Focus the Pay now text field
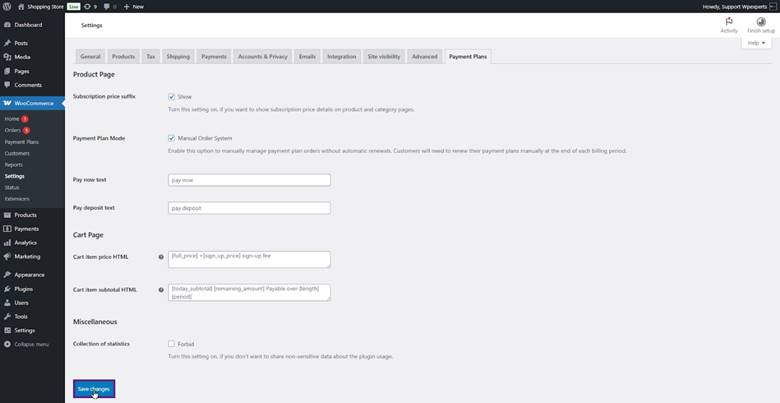This screenshot has width=780, height=403. [x=249, y=180]
